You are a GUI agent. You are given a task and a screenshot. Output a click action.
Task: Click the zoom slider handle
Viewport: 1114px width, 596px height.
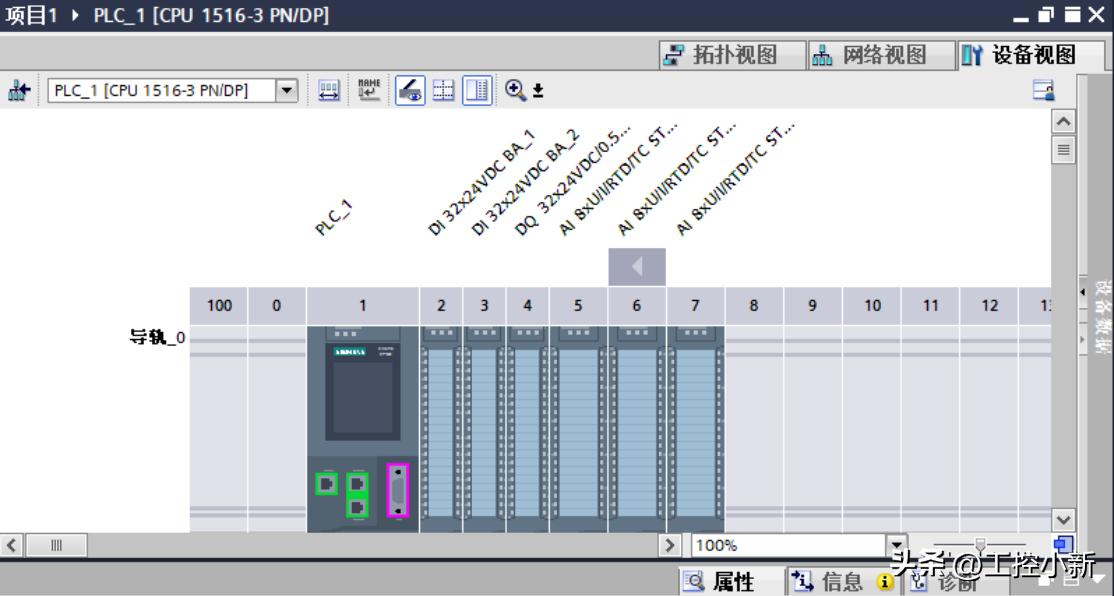[980, 545]
